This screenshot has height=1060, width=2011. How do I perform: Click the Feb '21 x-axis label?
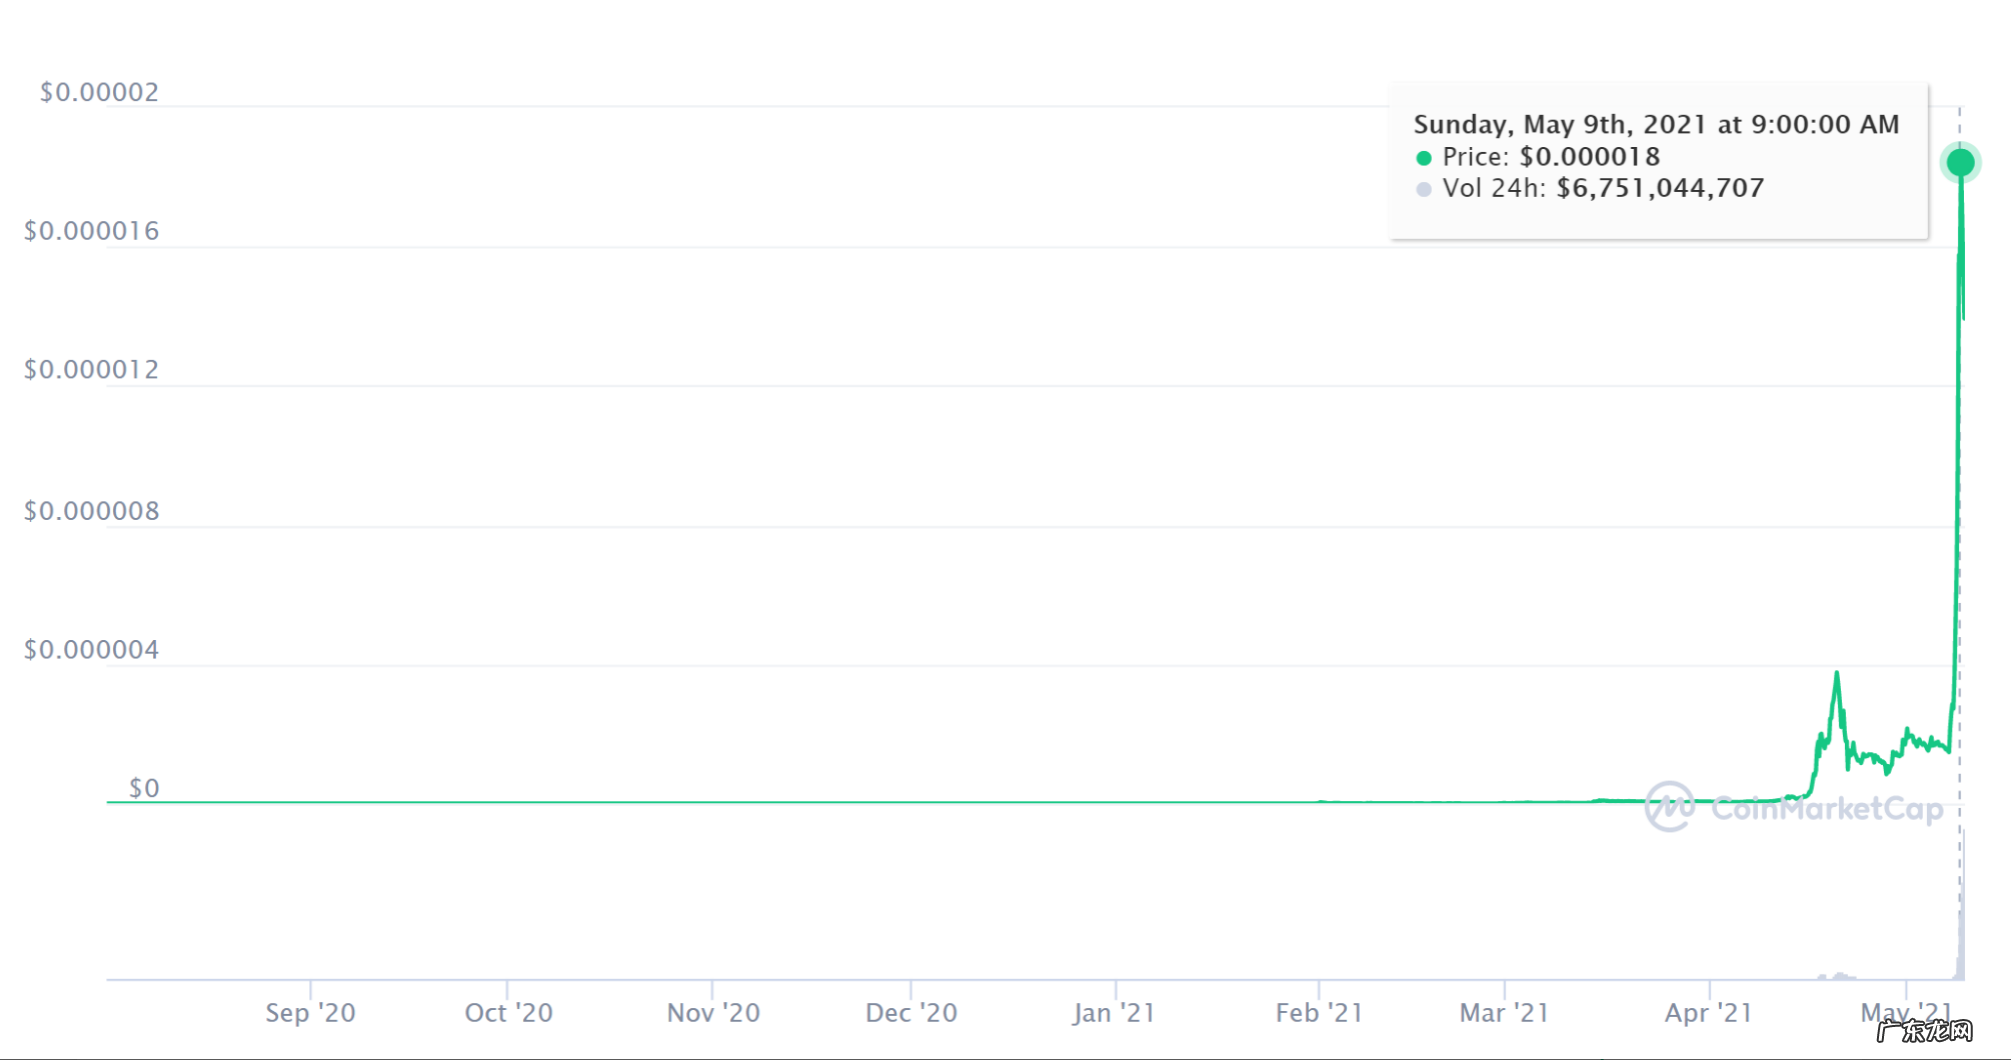[1319, 1013]
